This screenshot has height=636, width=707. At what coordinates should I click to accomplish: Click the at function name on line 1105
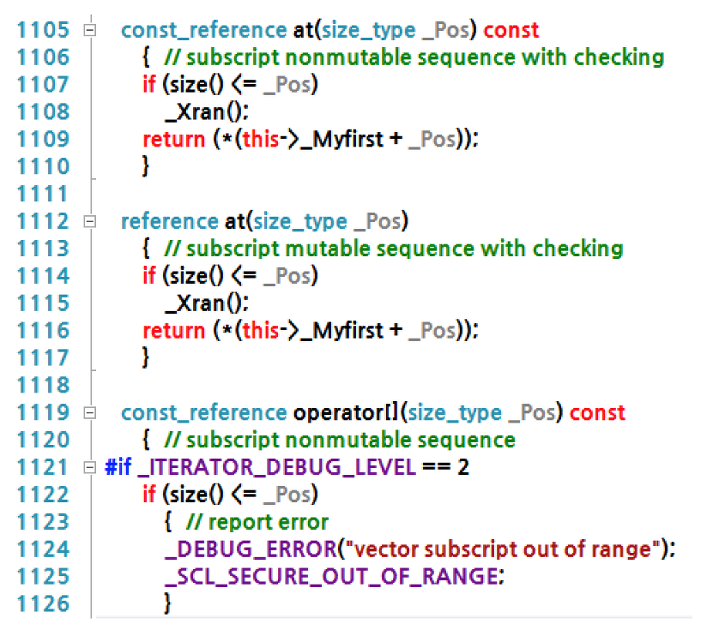click(x=303, y=30)
